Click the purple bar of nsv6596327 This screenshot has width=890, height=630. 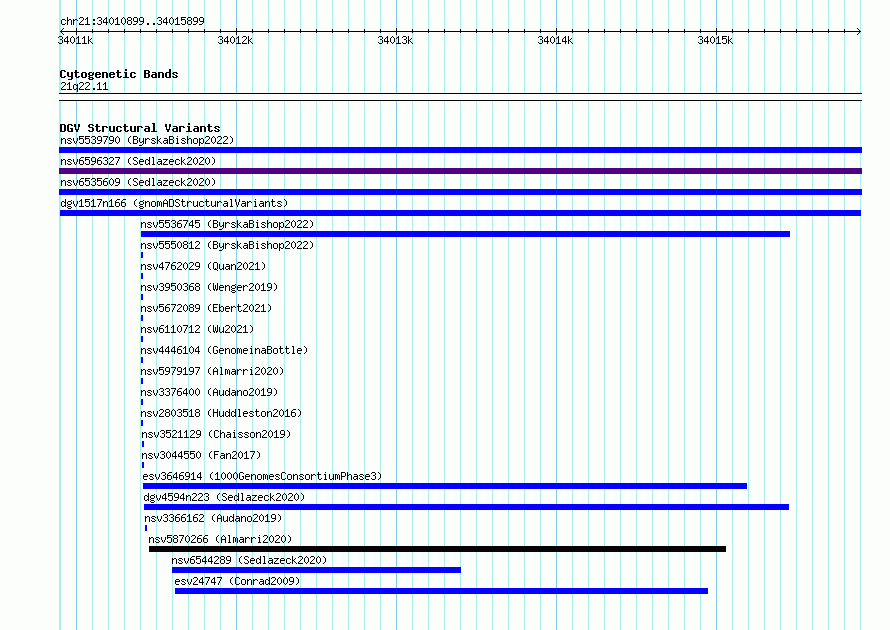point(460,171)
